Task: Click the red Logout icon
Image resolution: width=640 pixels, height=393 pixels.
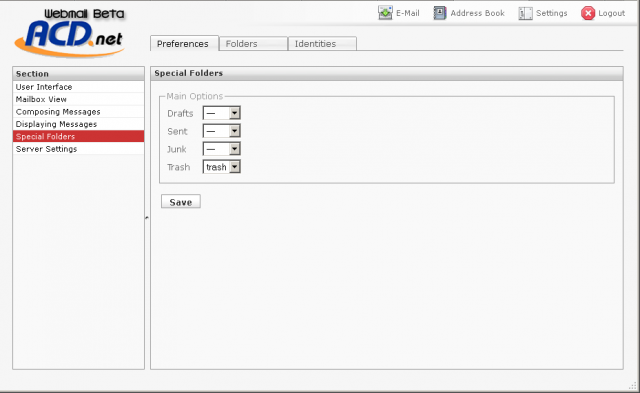Action: [588, 13]
